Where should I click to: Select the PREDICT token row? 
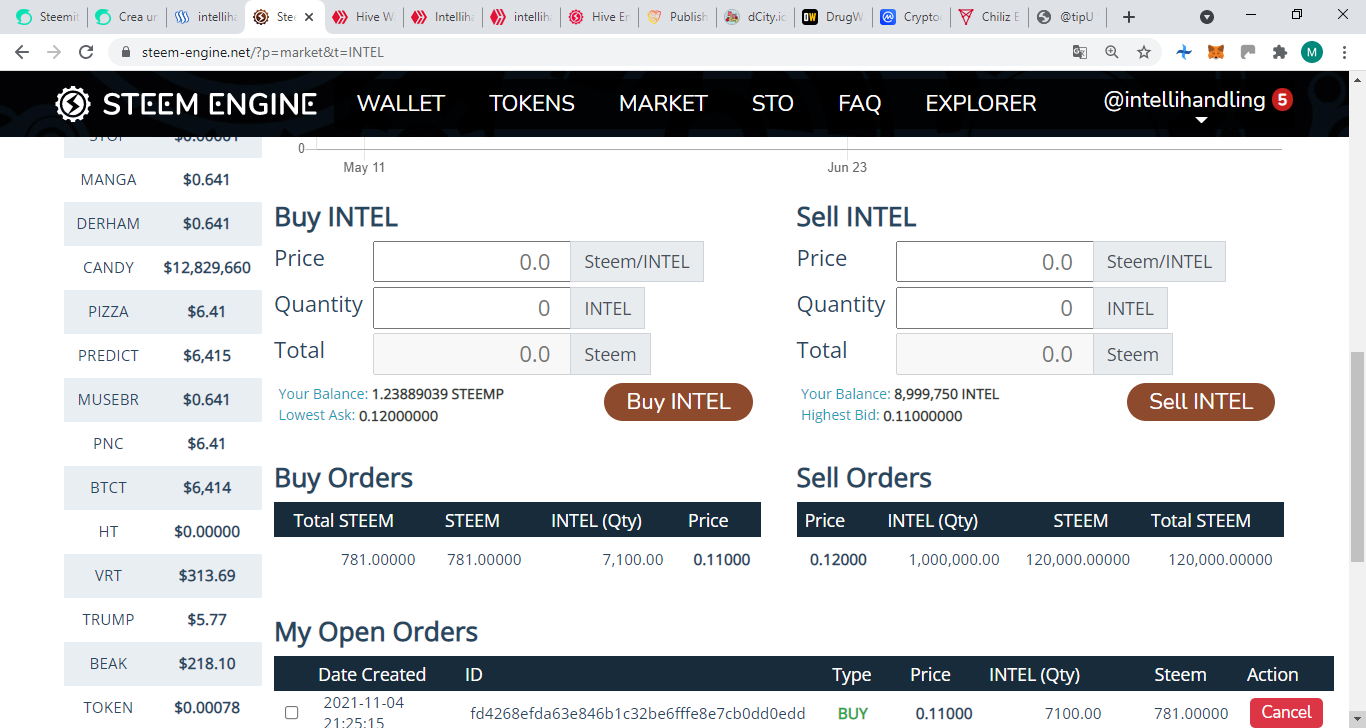163,356
